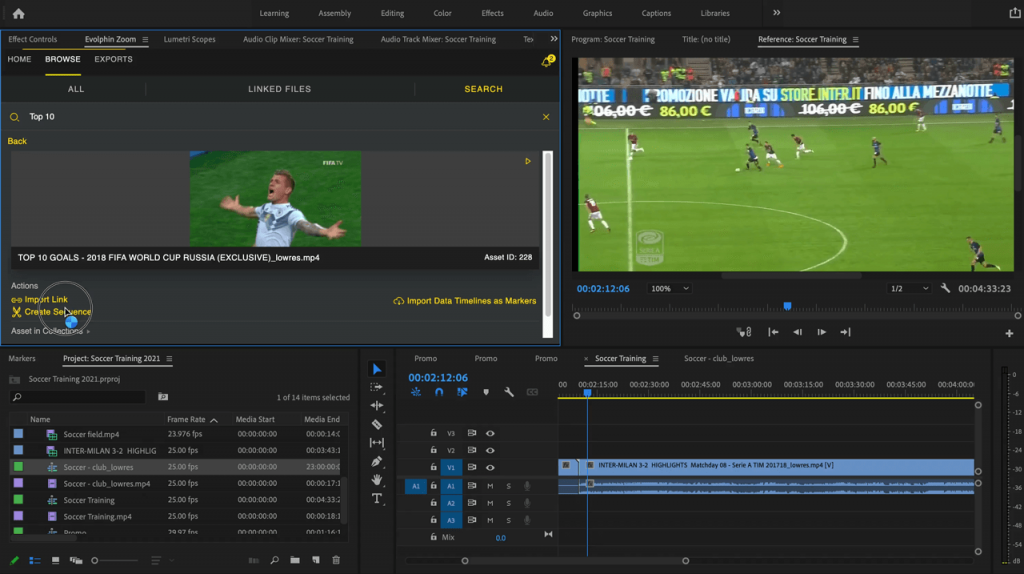This screenshot has height=574, width=1024.
Task: Select the Slip tool
Action: tap(377, 443)
